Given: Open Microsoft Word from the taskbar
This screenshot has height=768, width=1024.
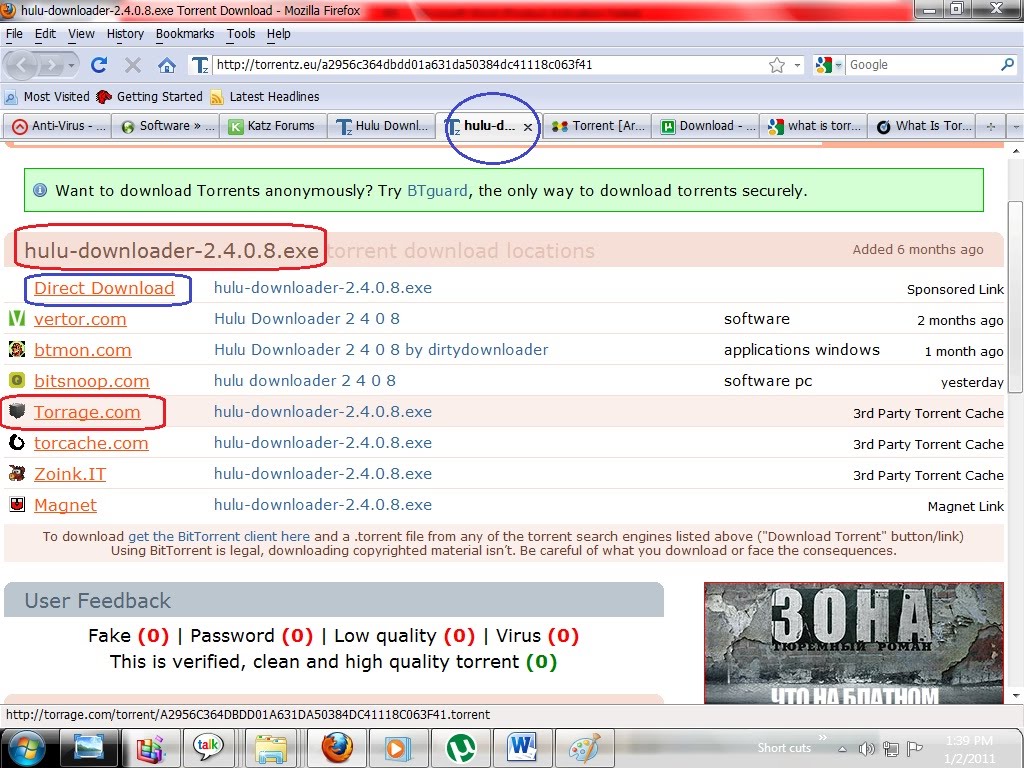Looking at the screenshot, I should 522,748.
